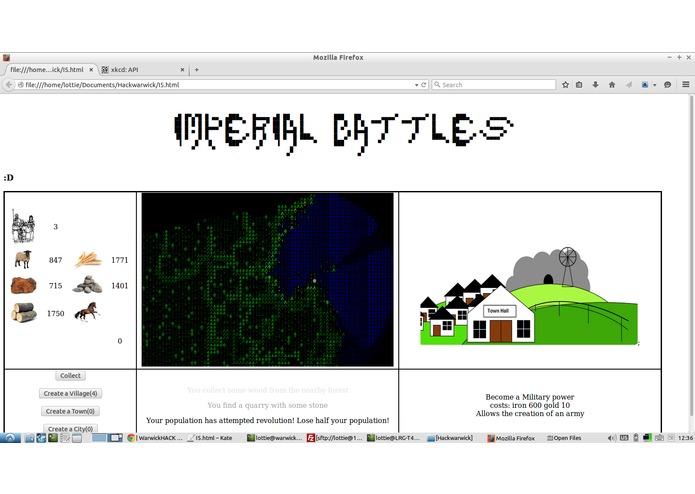
Task: Click the terminal launcher icon in taskbar
Action: coord(53,438)
